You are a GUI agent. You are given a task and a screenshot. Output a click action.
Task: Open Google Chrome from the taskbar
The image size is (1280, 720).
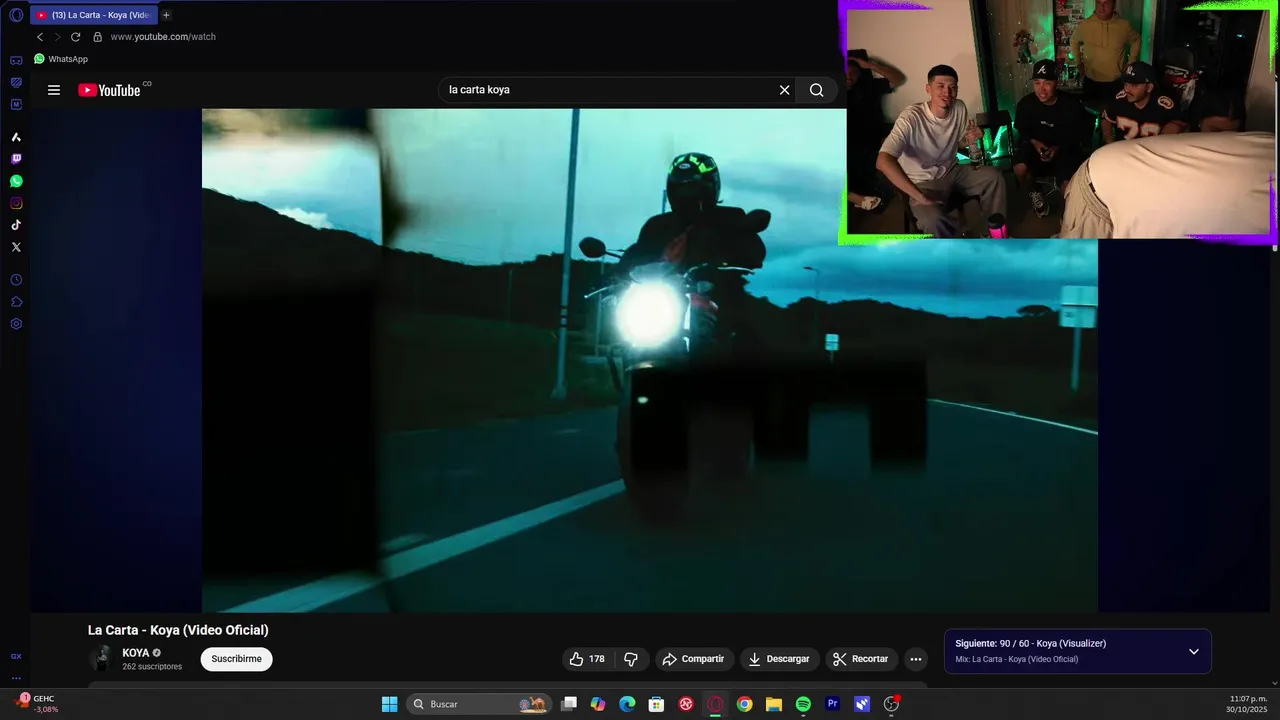(744, 704)
